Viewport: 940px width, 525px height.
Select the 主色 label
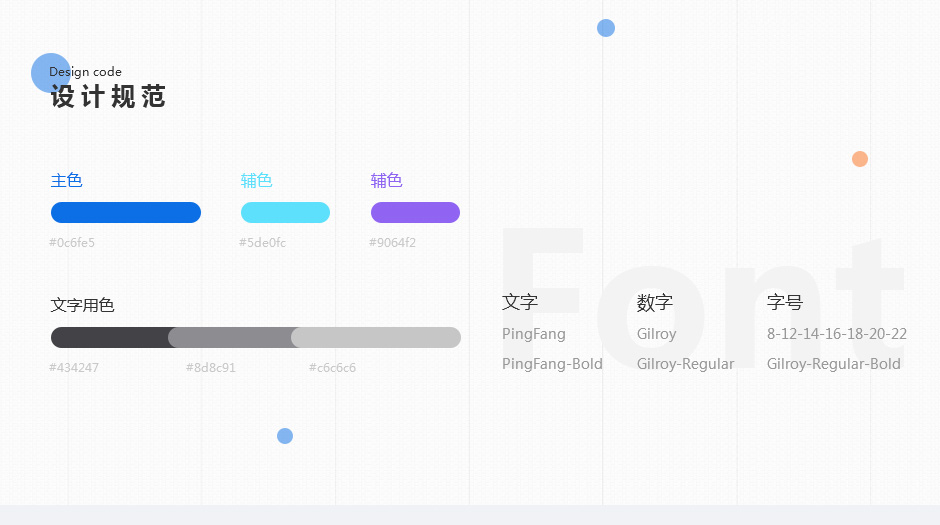pos(67,180)
